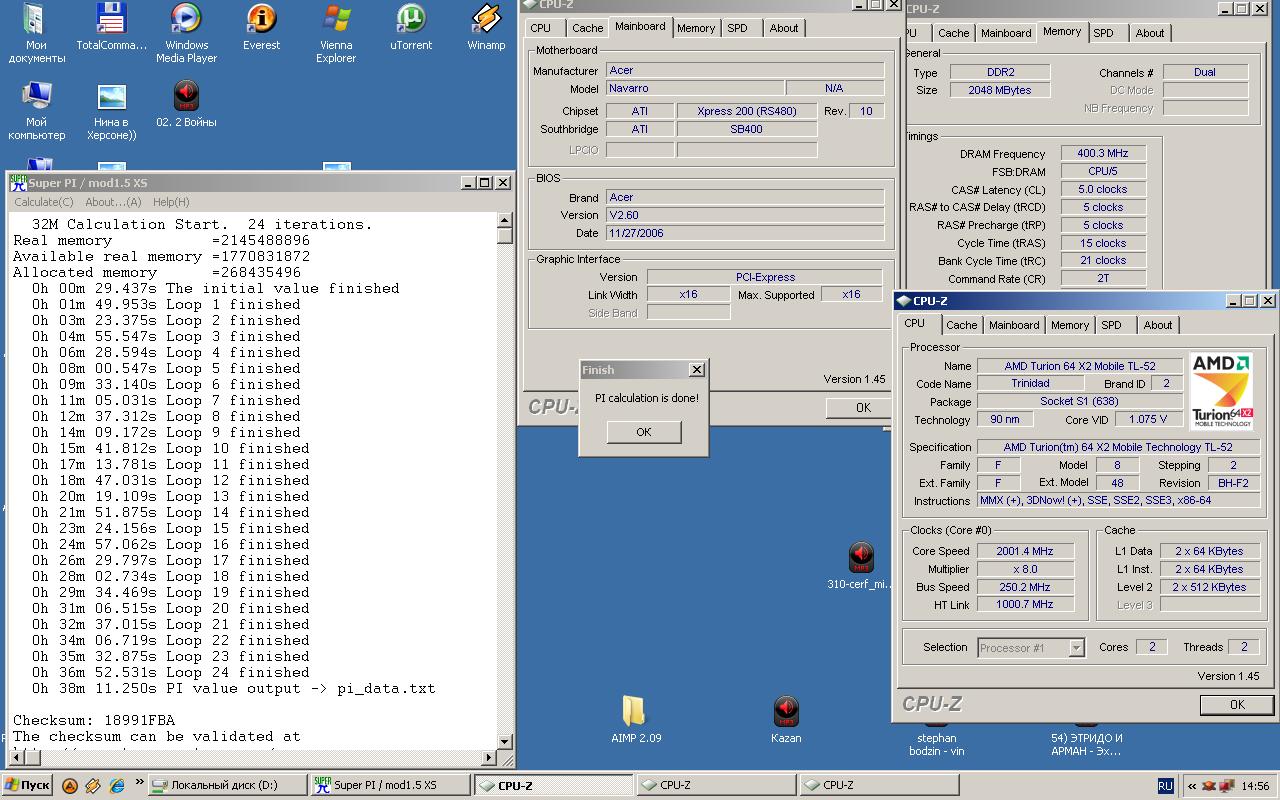Click the AMD Turion 64 X2 logo
1280x800 pixels.
click(x=1221, y=391)
